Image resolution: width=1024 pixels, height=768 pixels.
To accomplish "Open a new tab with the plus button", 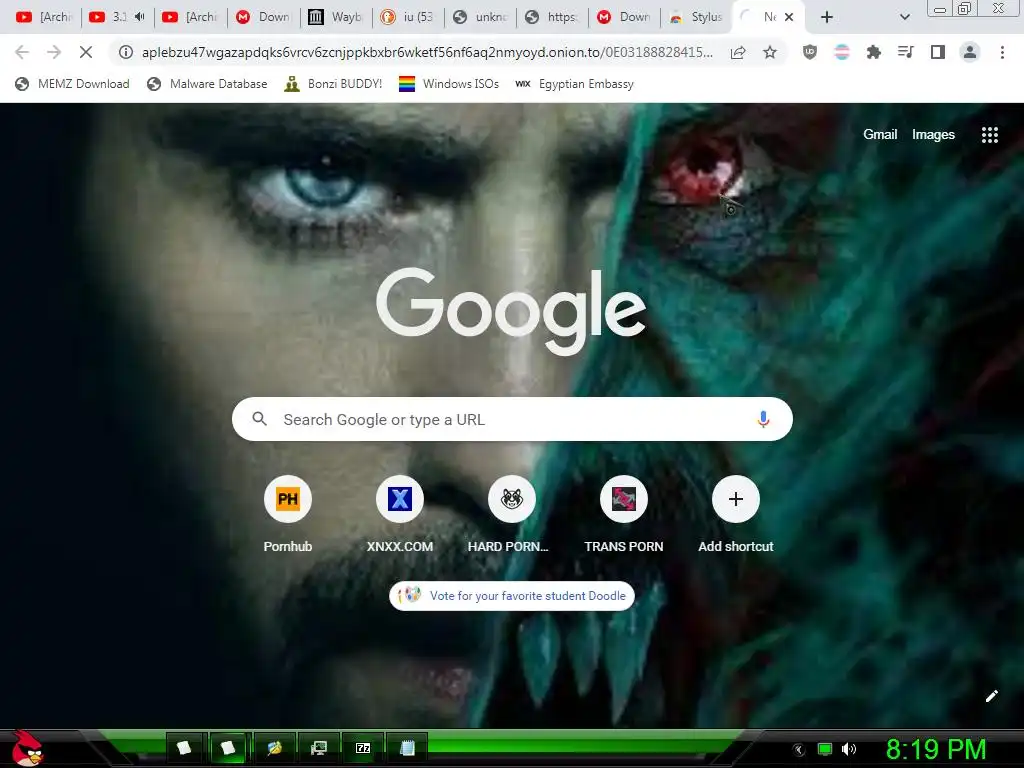I will (x=827, y=17).
